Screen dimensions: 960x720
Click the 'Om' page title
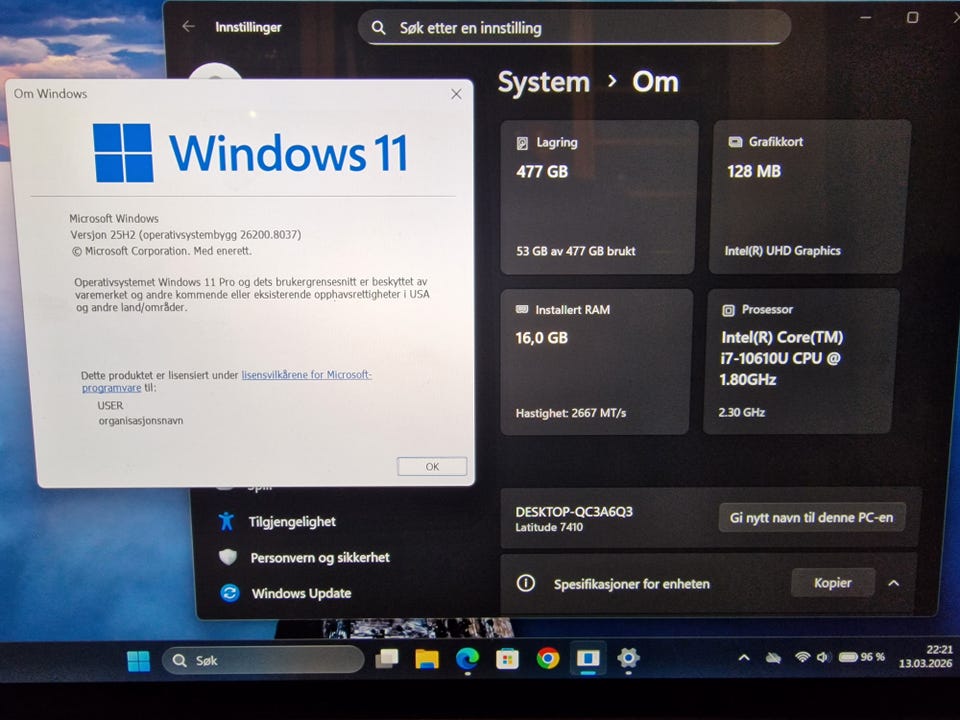point(655,82)
